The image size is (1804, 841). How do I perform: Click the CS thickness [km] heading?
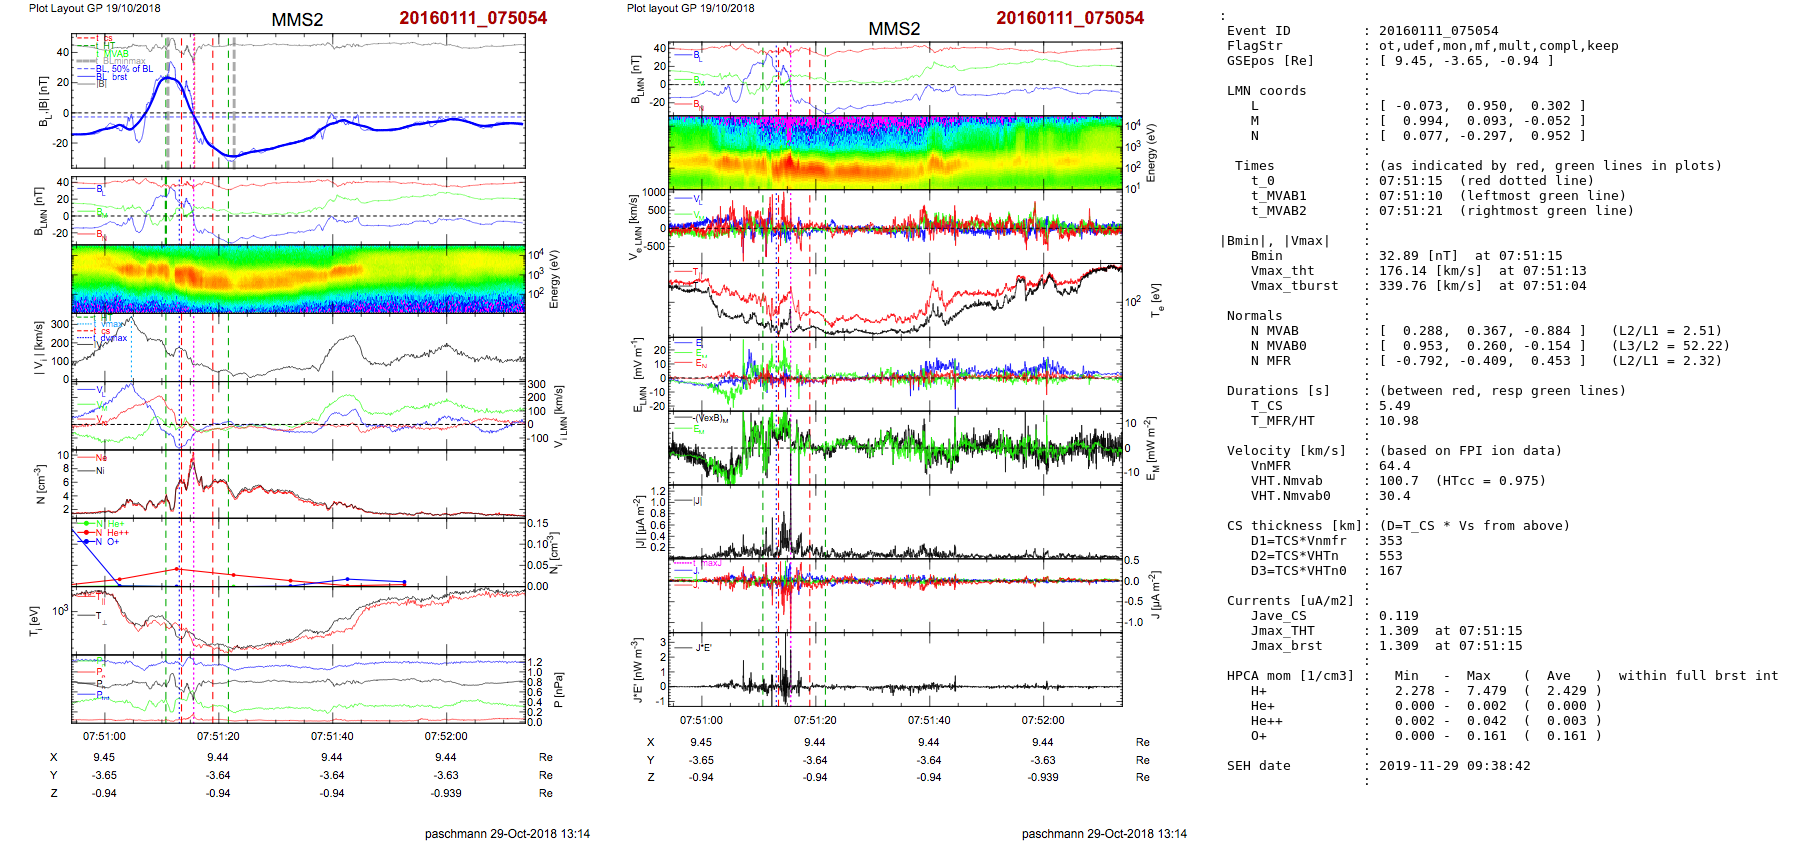(x=1294, y=526)
